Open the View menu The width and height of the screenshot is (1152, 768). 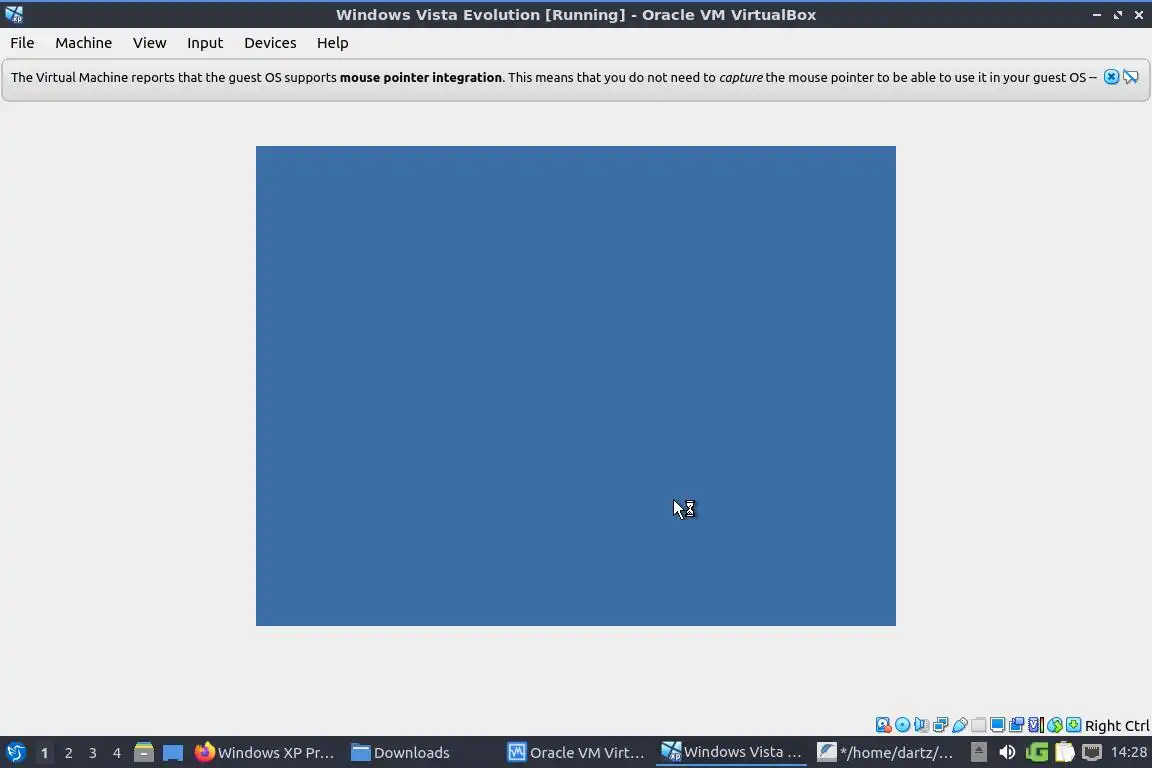(149, 43)
